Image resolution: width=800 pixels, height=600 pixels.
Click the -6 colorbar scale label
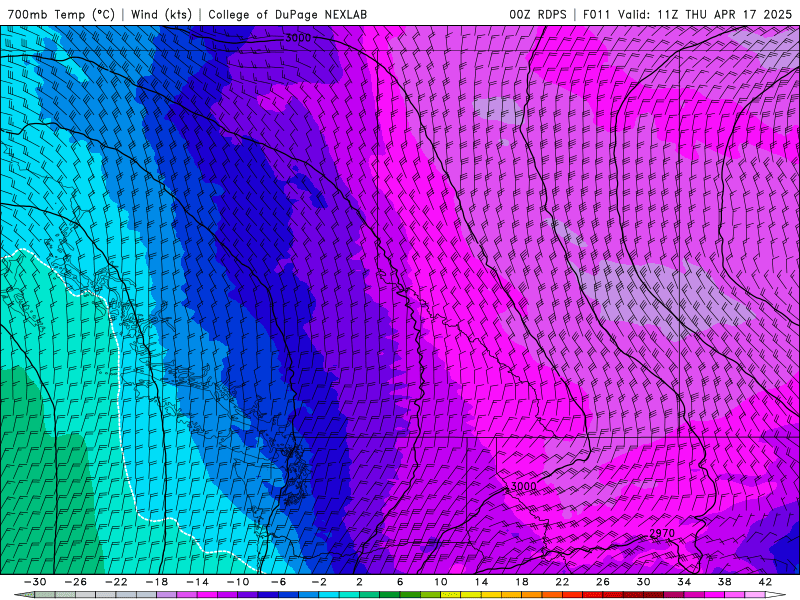pyautogui.click(x=278, y=582)
